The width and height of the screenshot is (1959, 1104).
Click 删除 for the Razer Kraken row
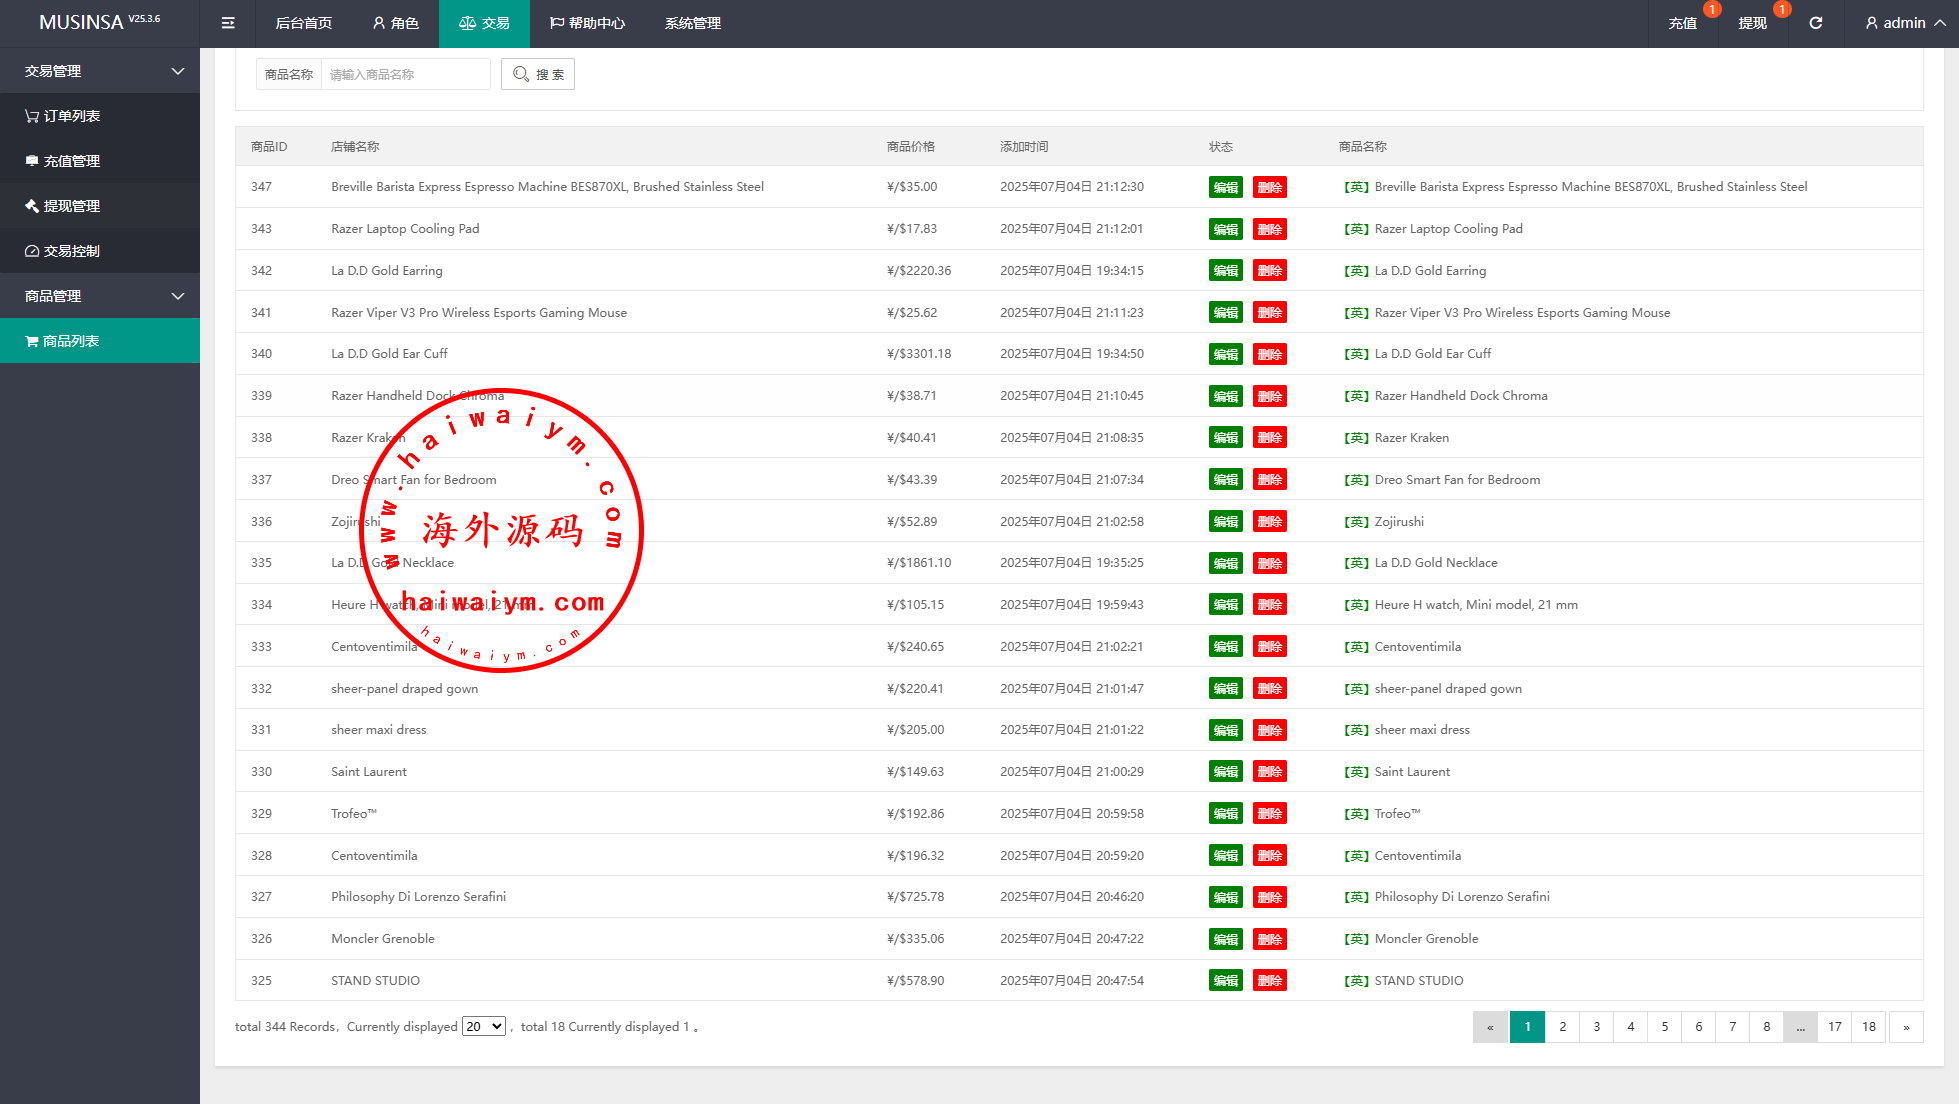(x=1269, y=438)
